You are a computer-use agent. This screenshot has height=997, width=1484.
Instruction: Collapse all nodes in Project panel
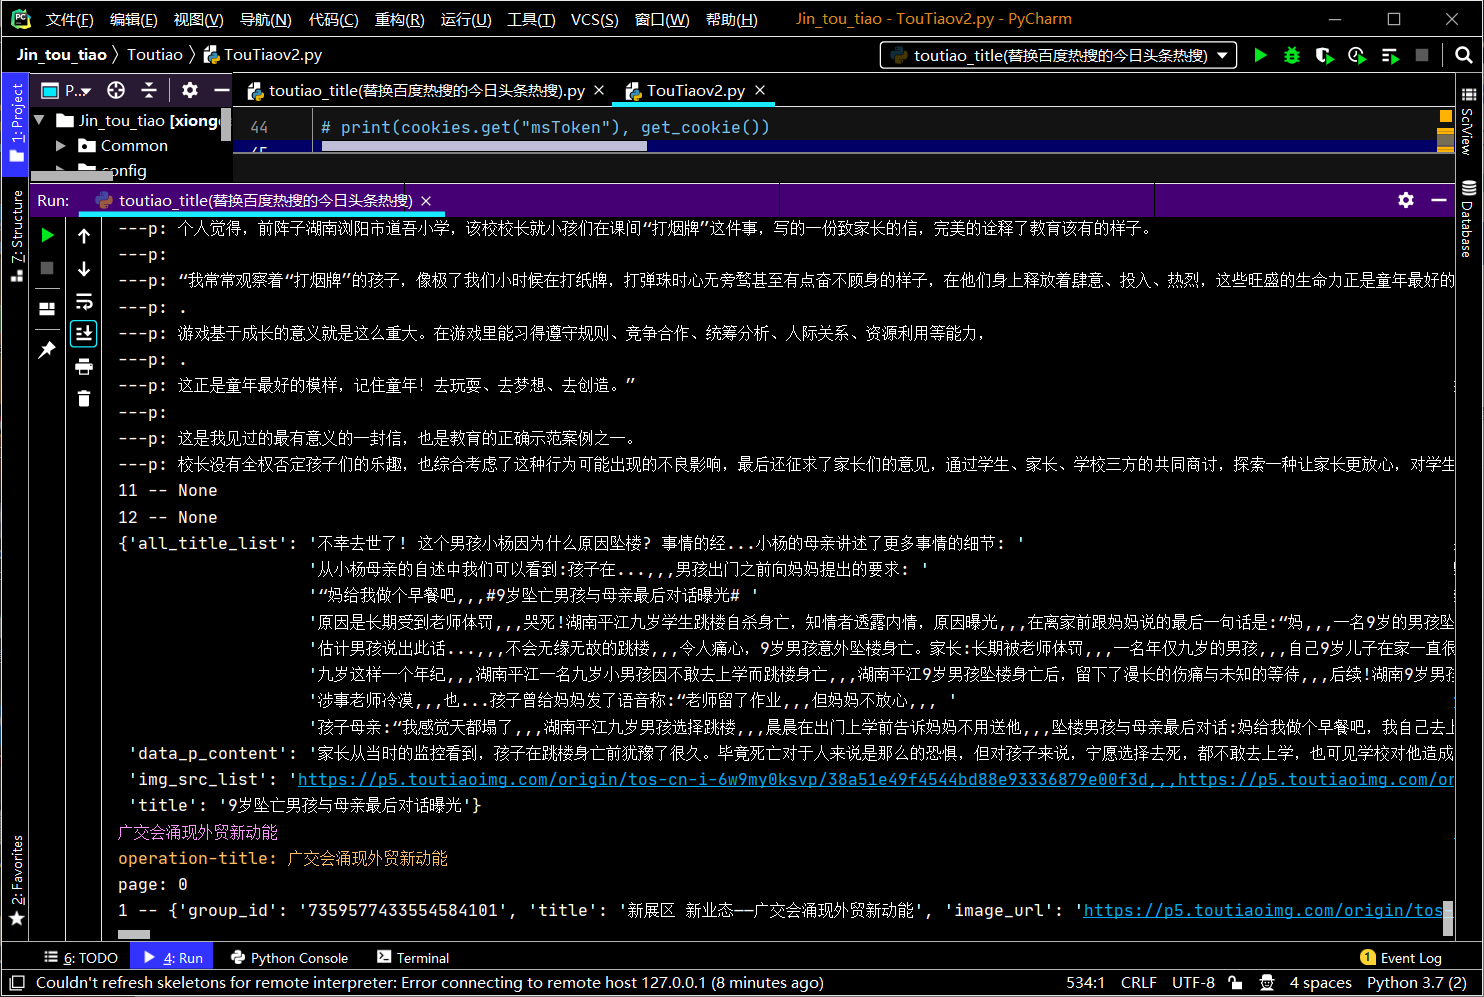pyautogui.click(x=149, y=90)
